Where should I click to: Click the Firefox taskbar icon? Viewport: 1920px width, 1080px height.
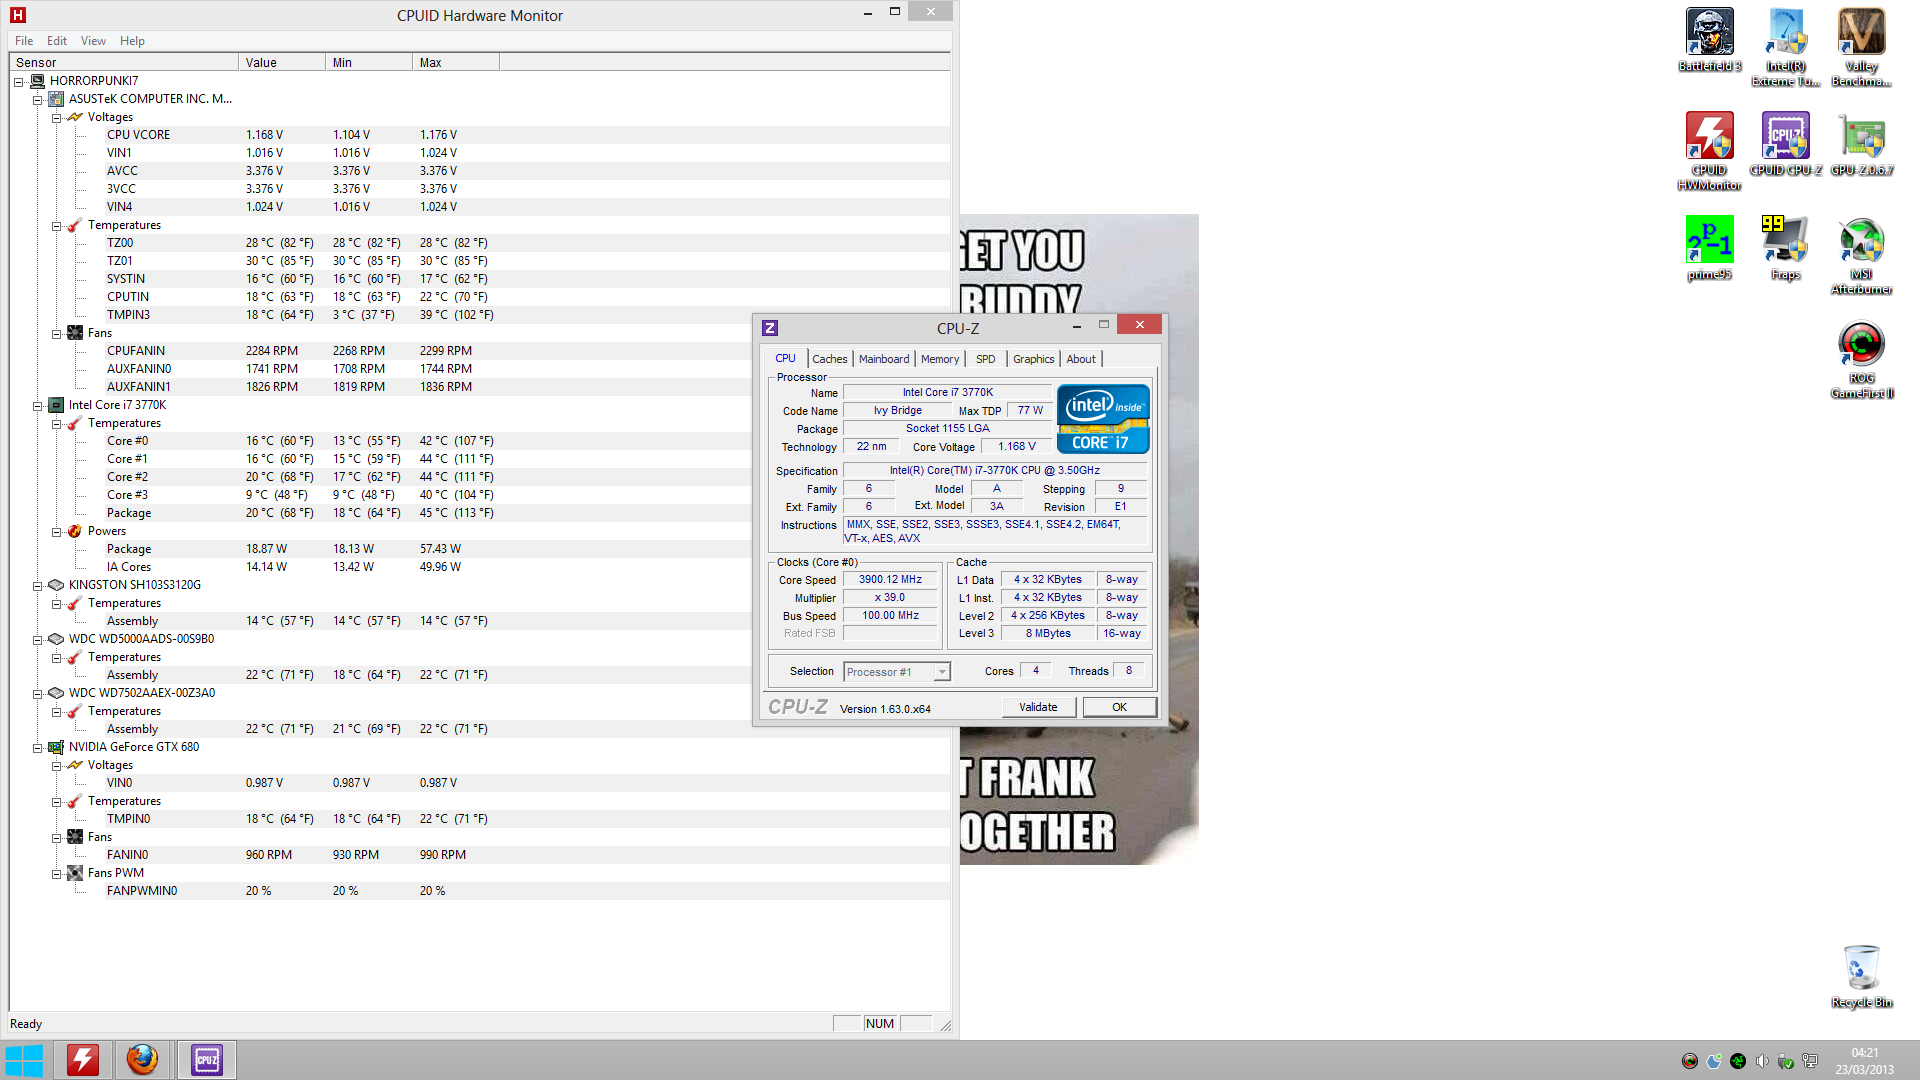[x=142, y=1059]
